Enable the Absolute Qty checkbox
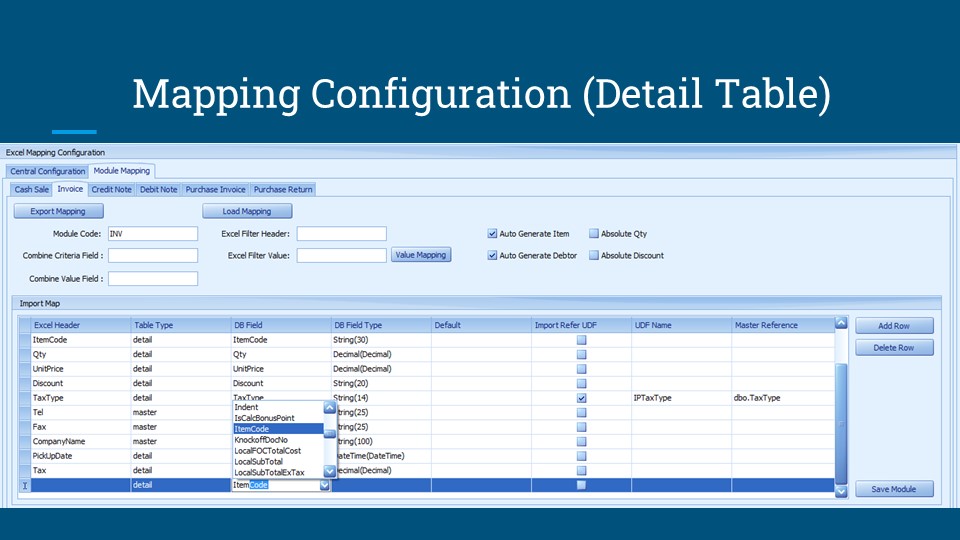960x540 pixels. tap(594, 233)
